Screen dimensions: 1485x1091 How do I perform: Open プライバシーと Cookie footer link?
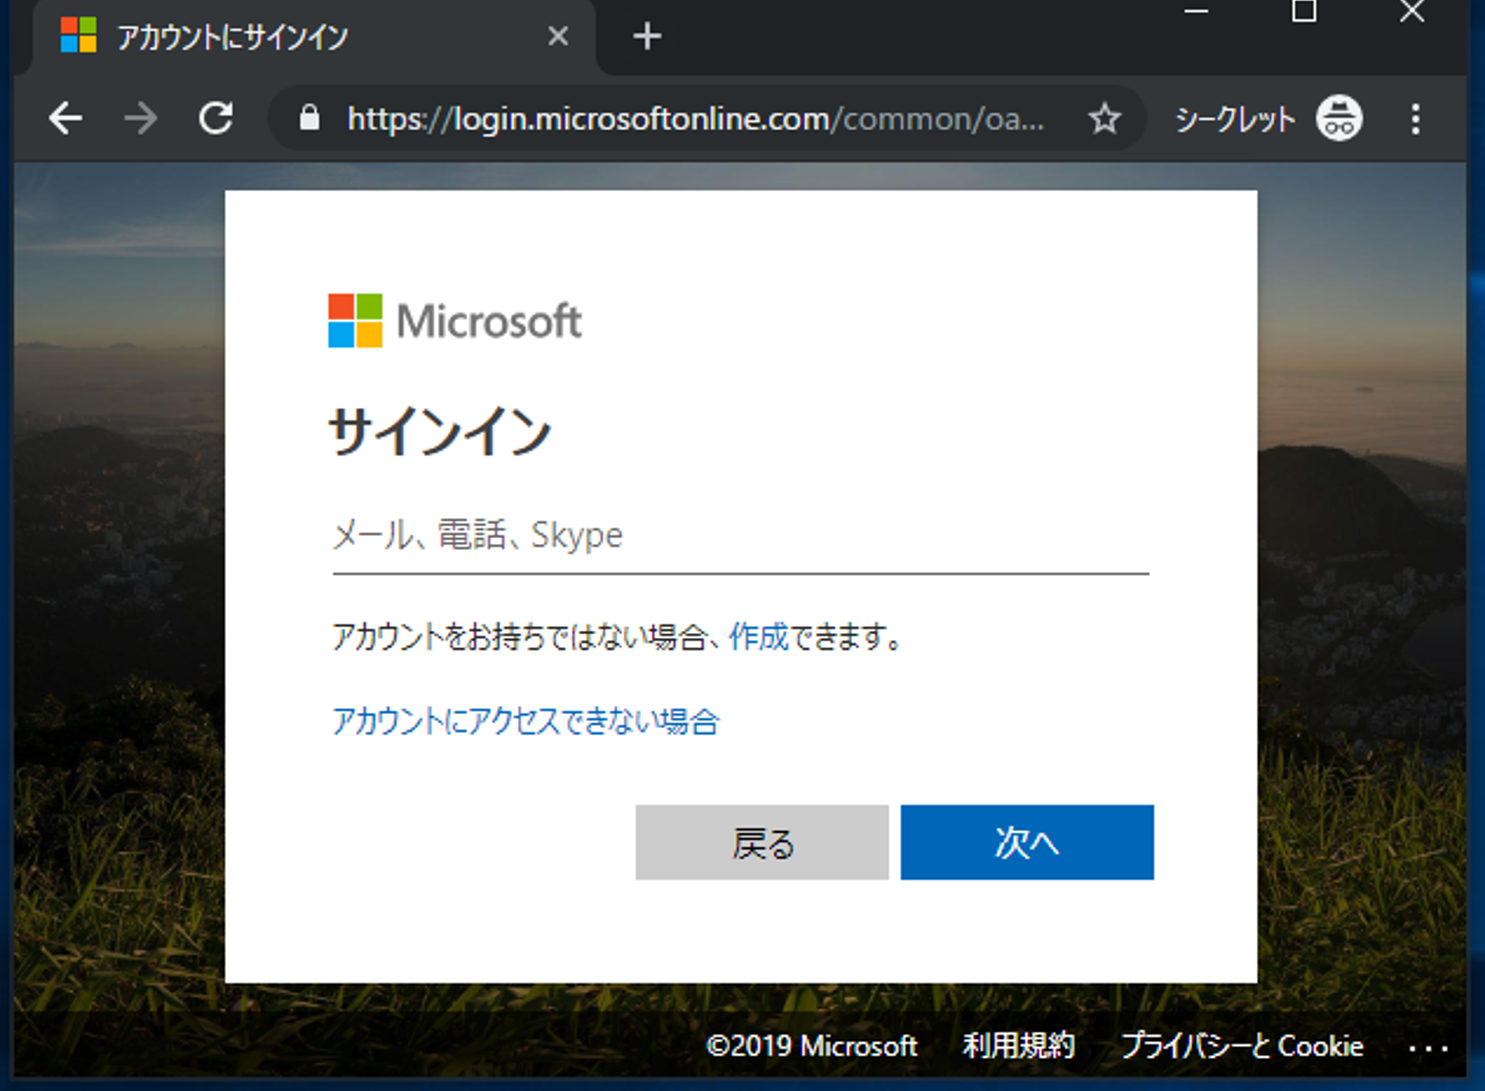(x=1242, y=1045)
